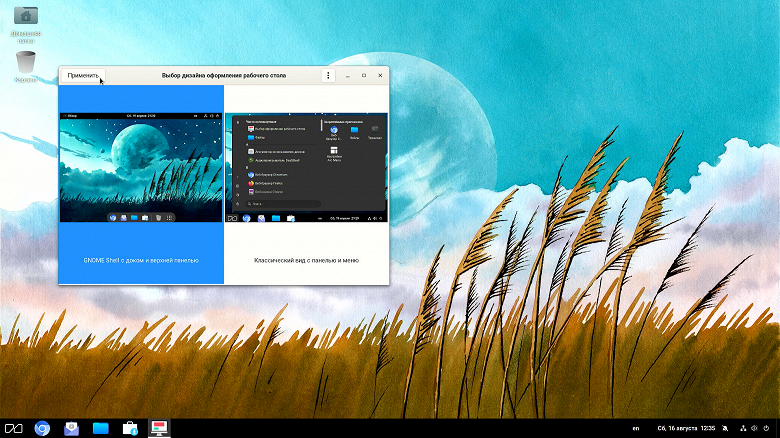Click the classic view layout caption text
The image size is (780, 438).
(x=306, y=260)
